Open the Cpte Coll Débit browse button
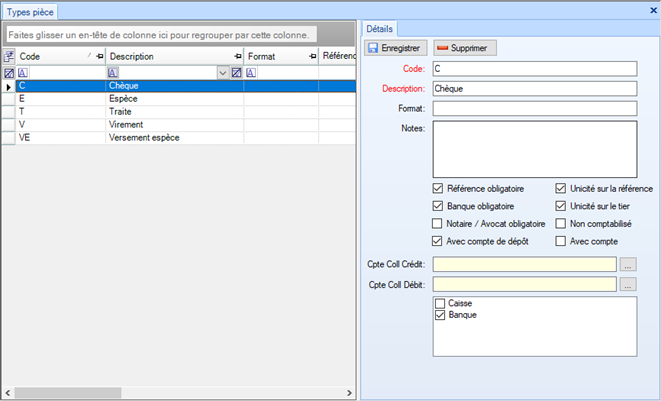This screenshot has height=401, width=661. (x=628, y=285)
